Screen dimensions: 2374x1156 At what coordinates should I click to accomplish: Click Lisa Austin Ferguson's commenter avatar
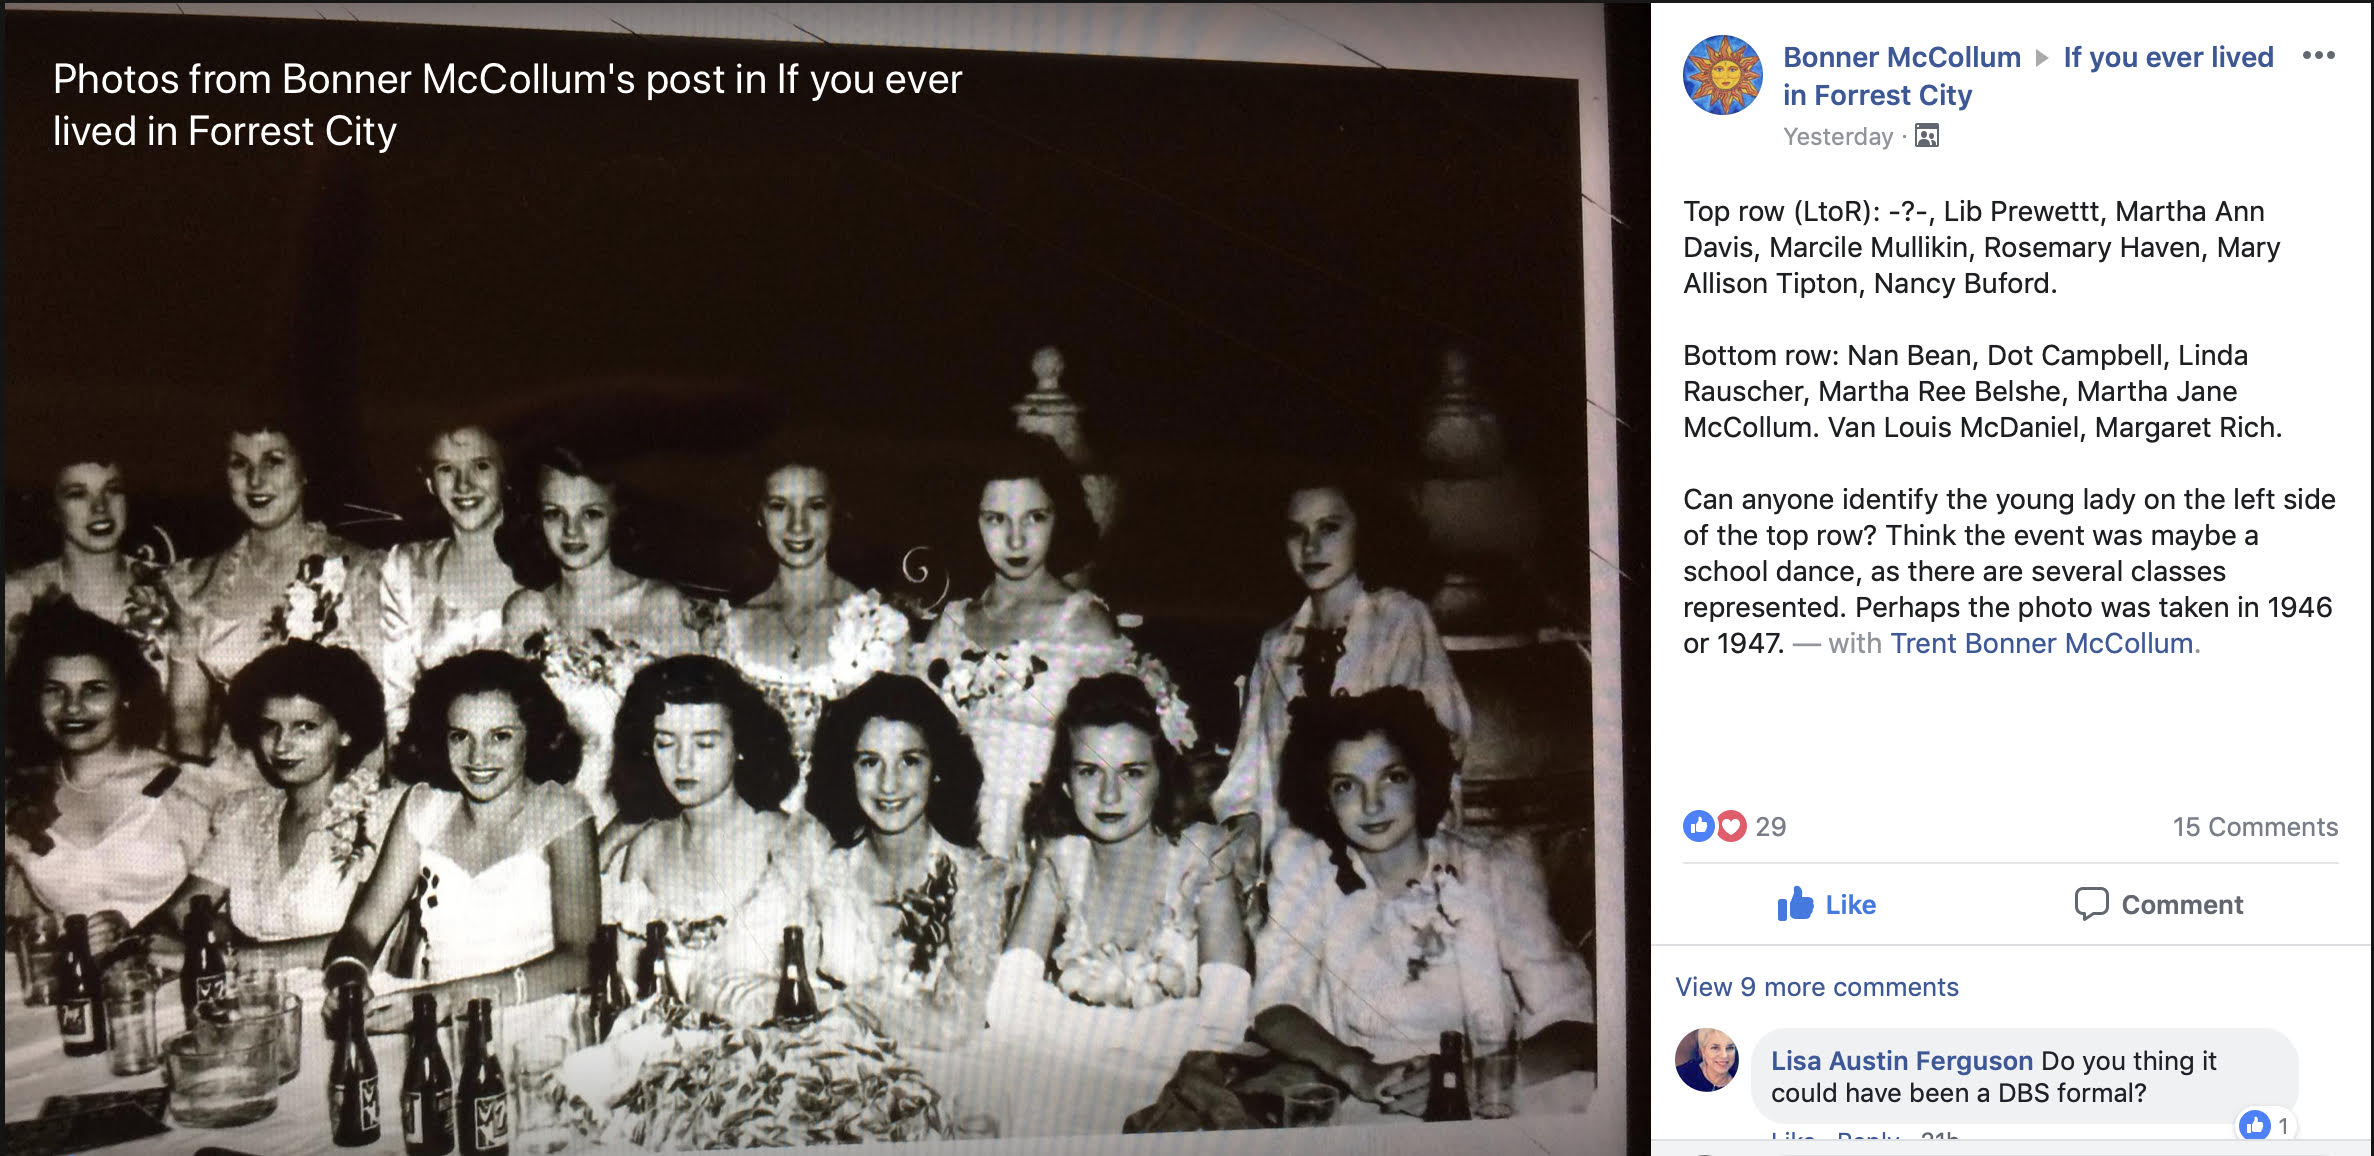click(1707, 1060)
